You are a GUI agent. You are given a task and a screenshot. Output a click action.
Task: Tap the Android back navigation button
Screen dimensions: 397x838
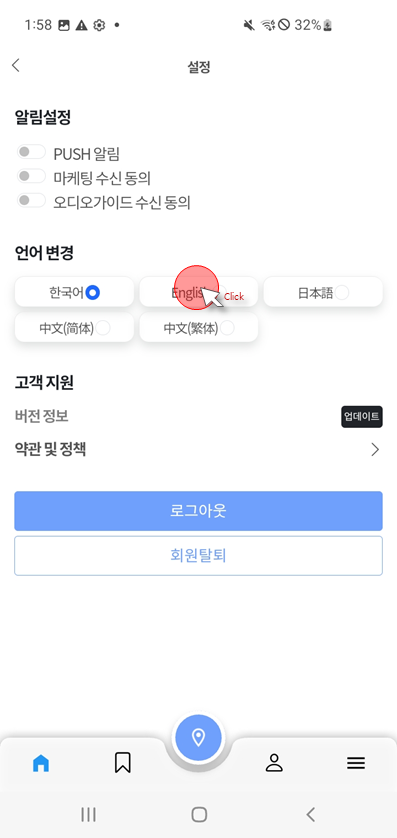[x=310, y=814]
